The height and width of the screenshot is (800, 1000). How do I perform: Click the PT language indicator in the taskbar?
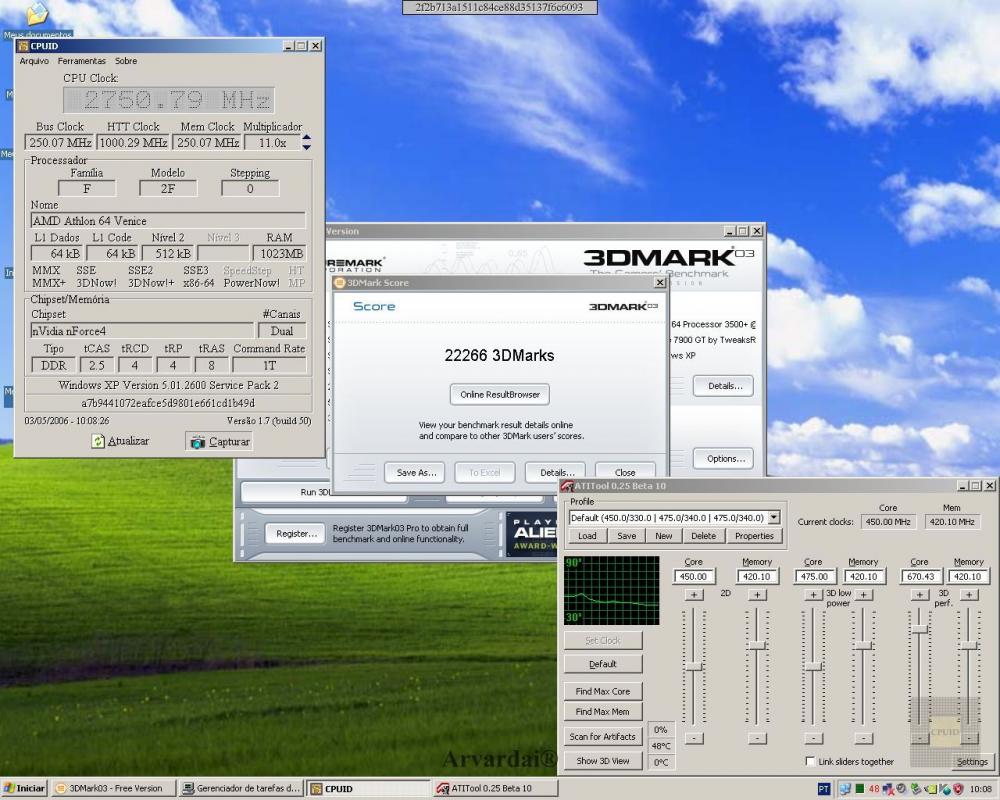[824, 789]
